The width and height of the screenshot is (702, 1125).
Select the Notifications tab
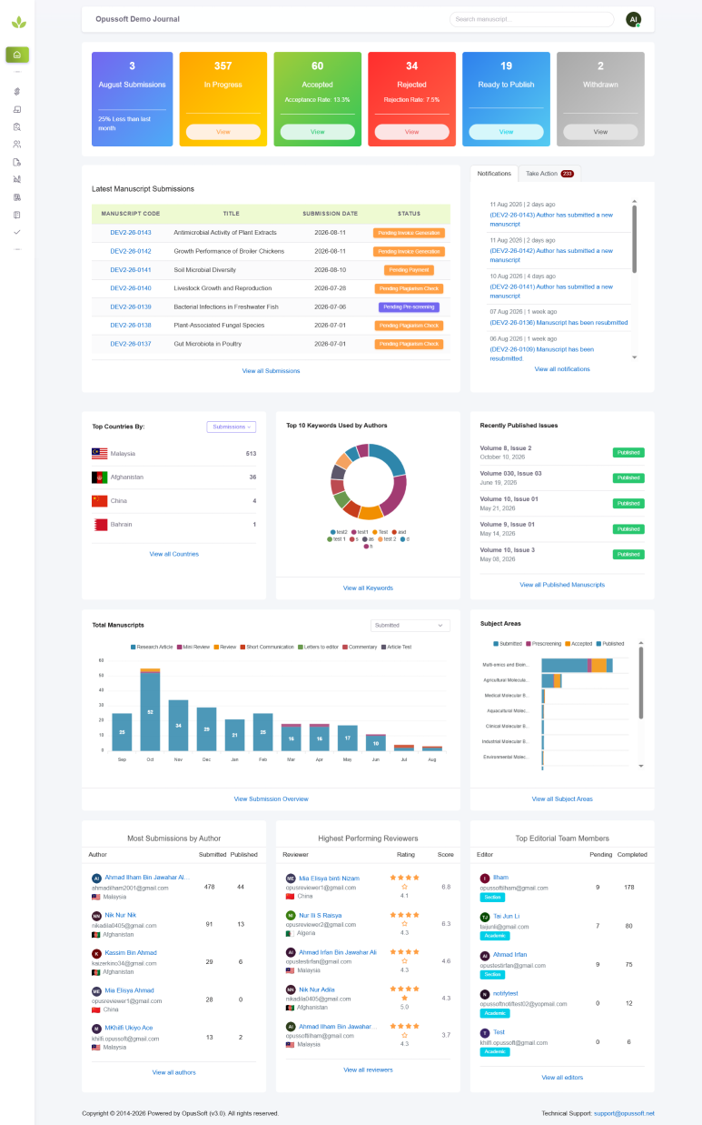point(494,174)
